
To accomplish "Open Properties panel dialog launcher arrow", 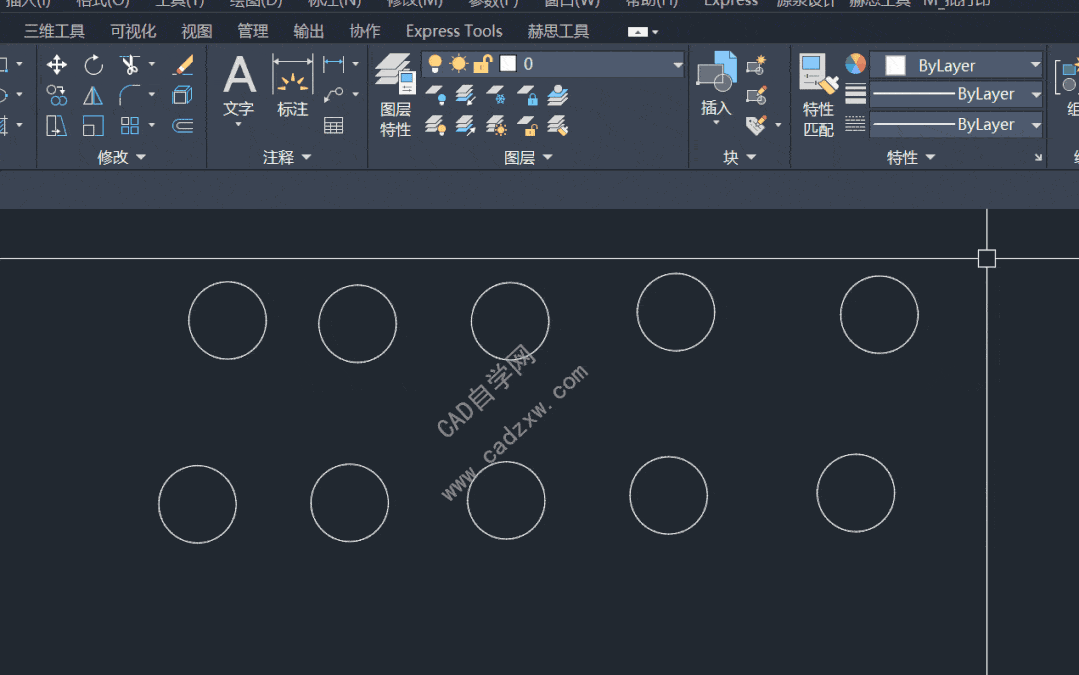I will point(1038,158).
